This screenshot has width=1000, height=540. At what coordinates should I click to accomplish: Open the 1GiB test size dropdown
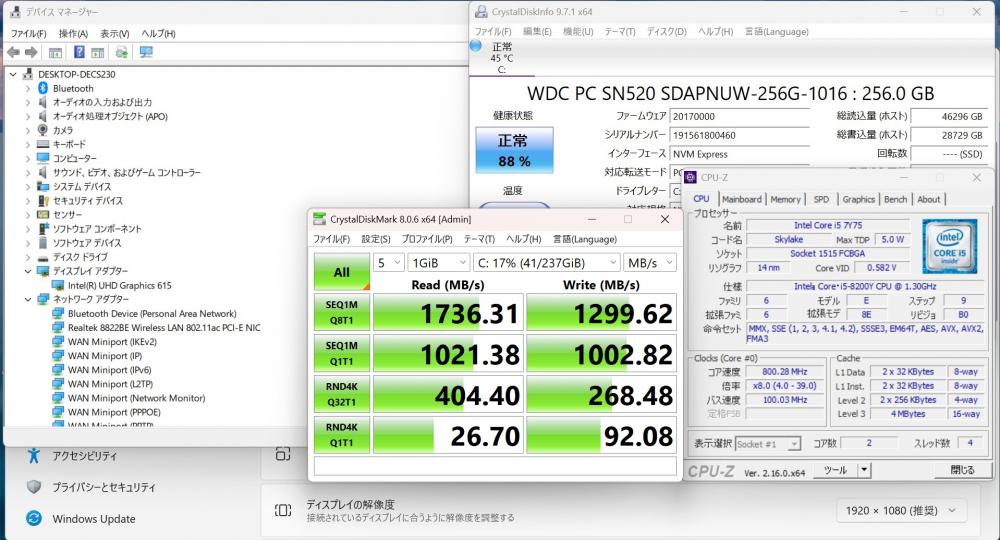(x=439, y=263)
